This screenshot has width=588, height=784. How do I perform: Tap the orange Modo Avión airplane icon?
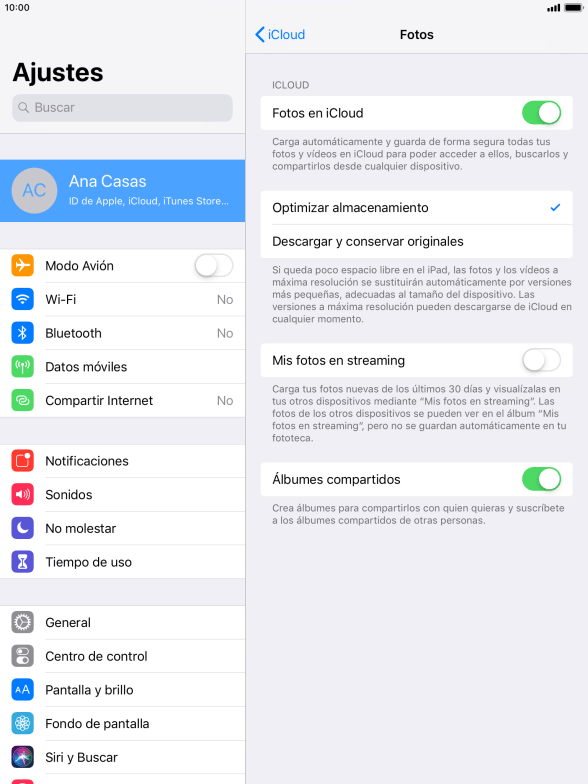point(22,266)
